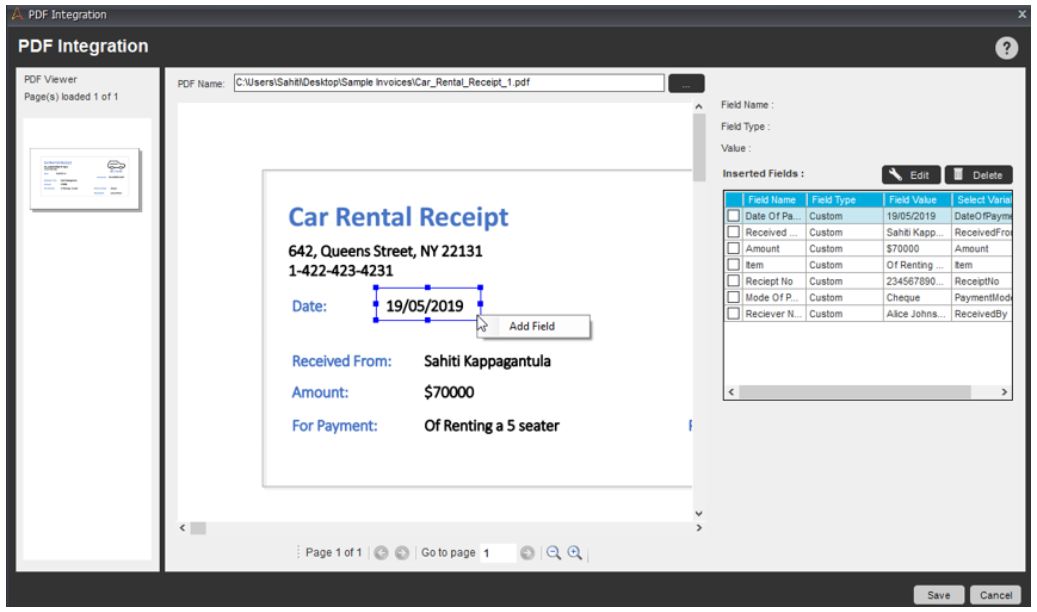Select the 'Of Renting ...' Field Value cell
Viewport: 1037px width, 612px height.
click(x=917, y=265)
